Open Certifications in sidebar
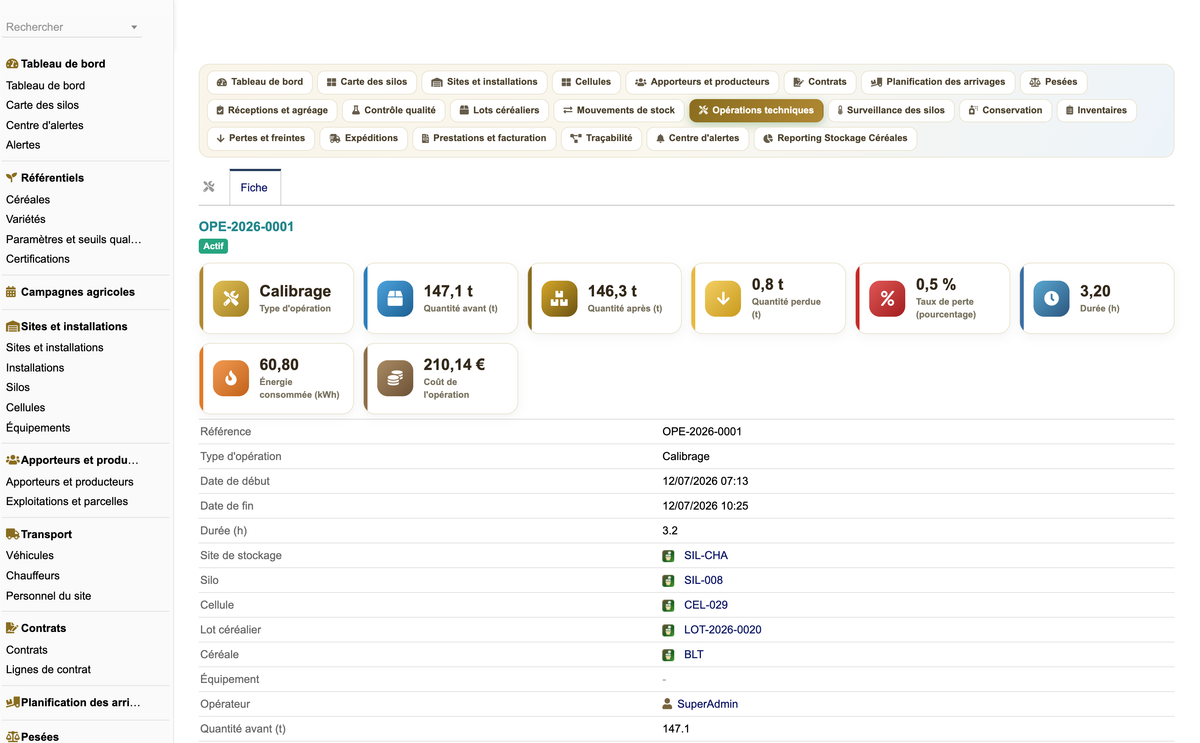 [x=38, y=260]
